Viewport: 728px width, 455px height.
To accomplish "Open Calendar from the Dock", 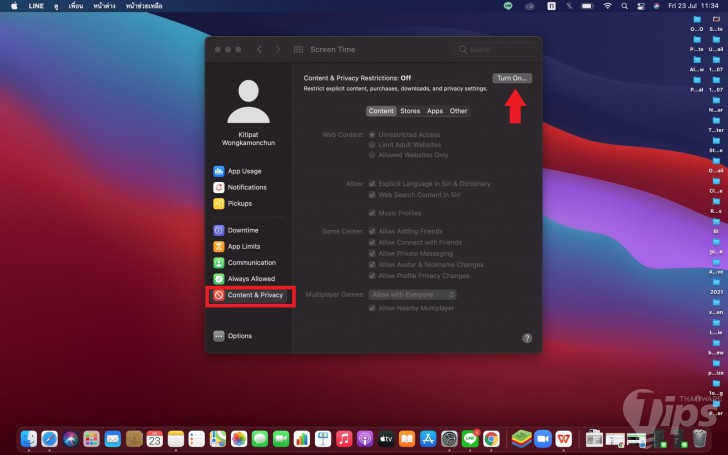I will [155, 438].
